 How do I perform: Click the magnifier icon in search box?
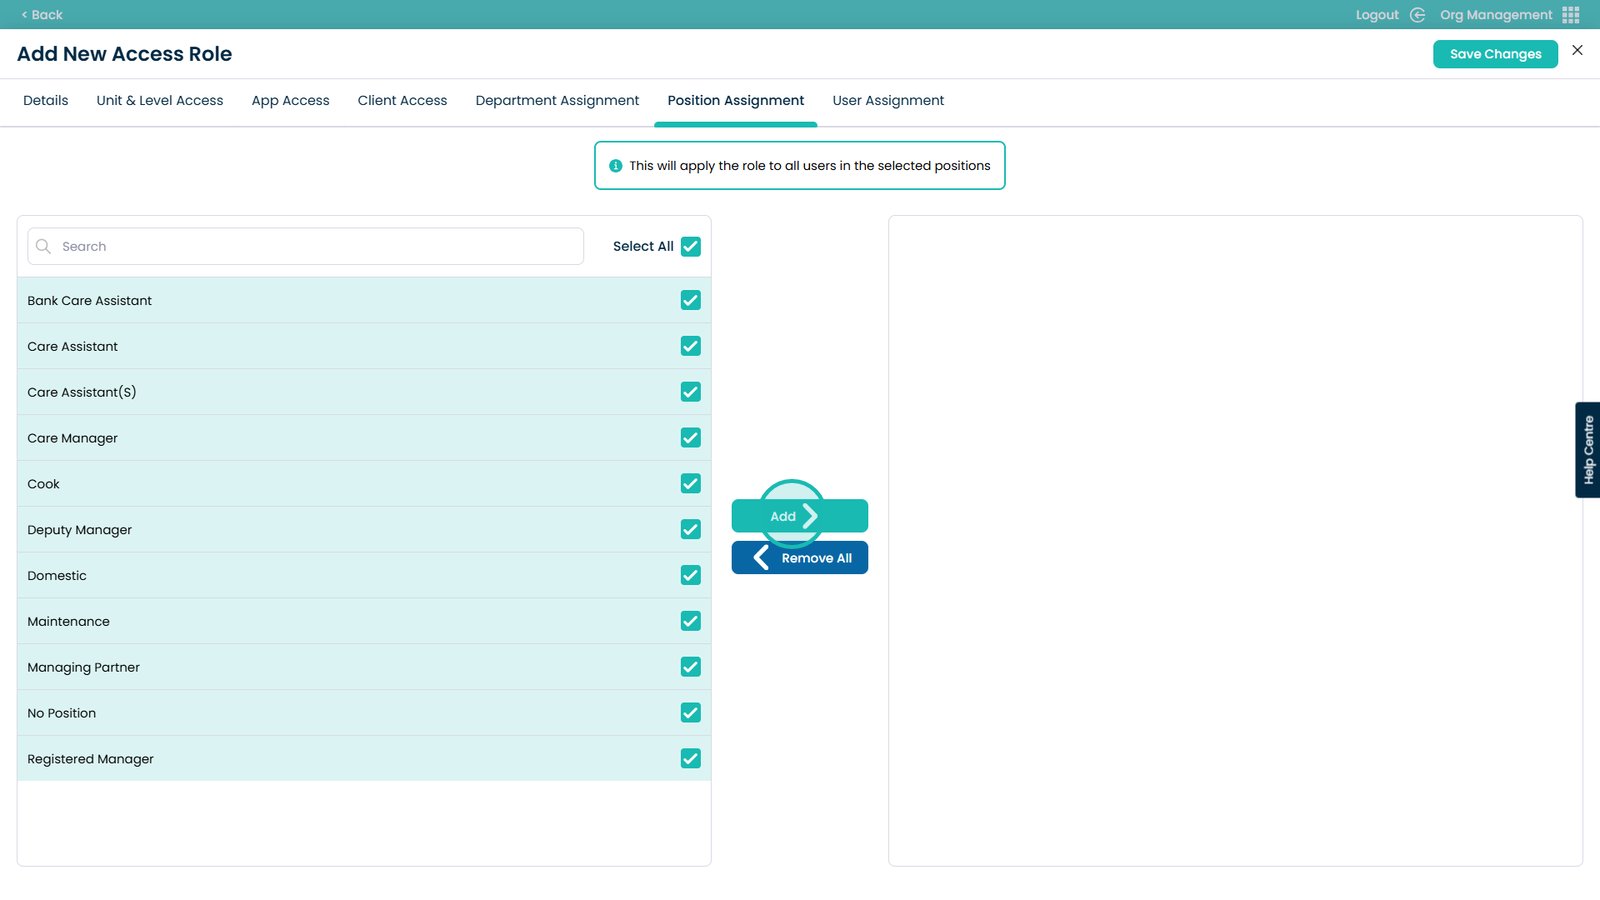pyautogui.click(x=43, y=246)
